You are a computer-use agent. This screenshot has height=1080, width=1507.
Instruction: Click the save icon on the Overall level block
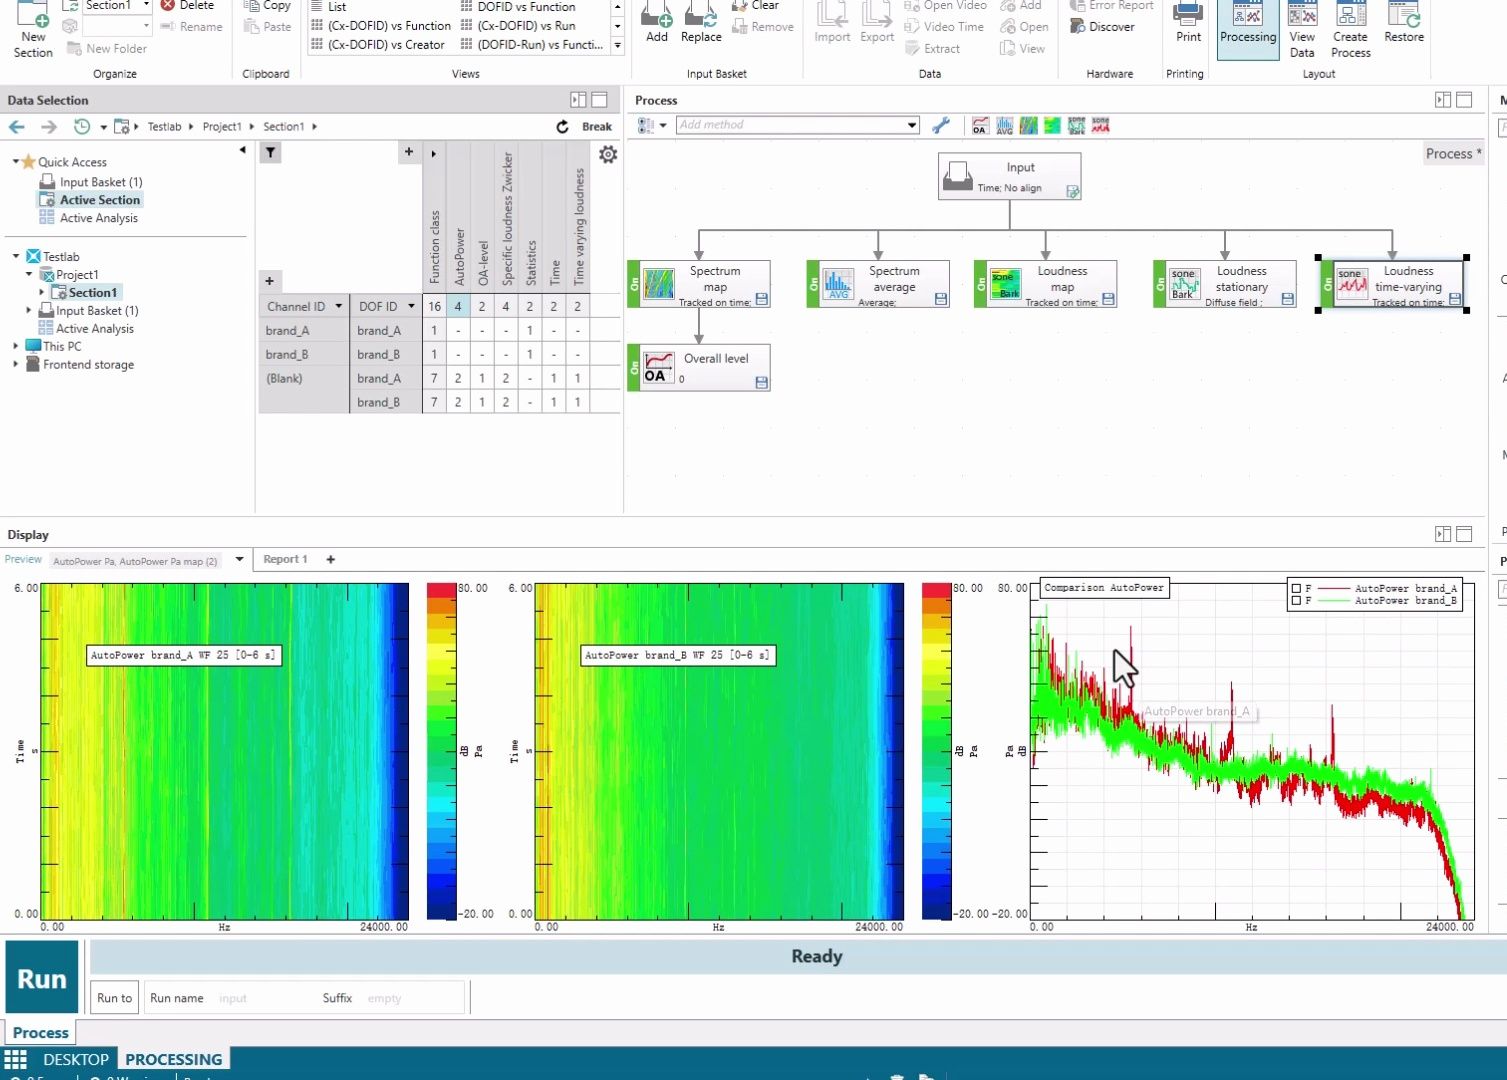[x=761, y=382]
